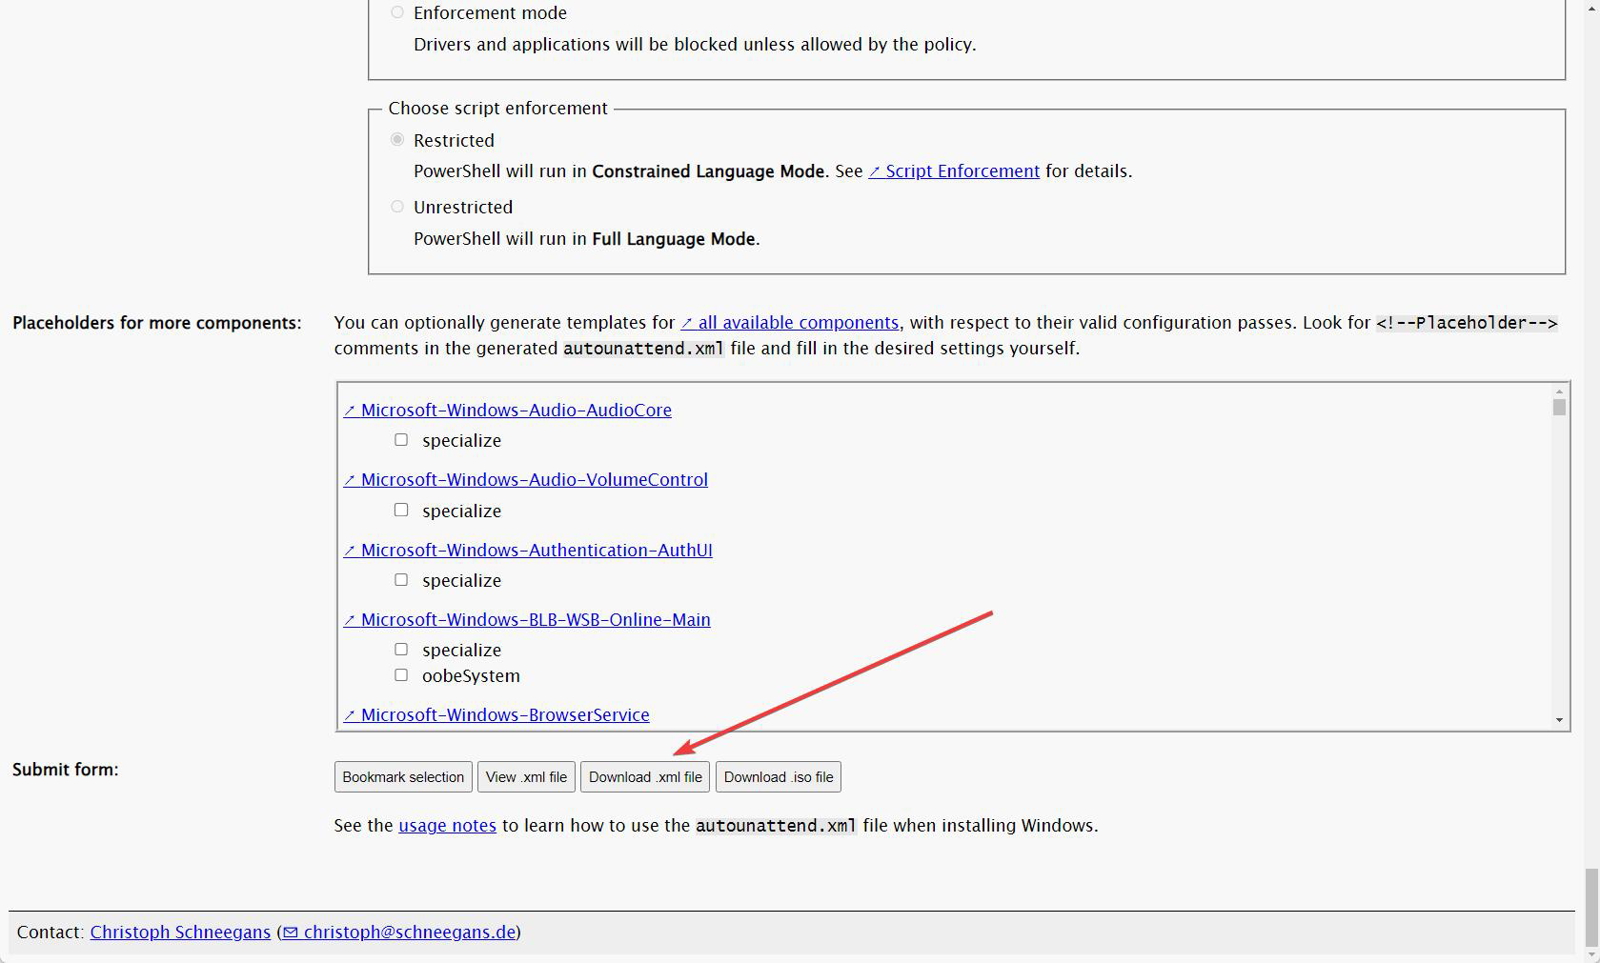The image size is (1600, 963).
Task: Click the components list scroll-down arrow
Action: (x=1559, y=720)
